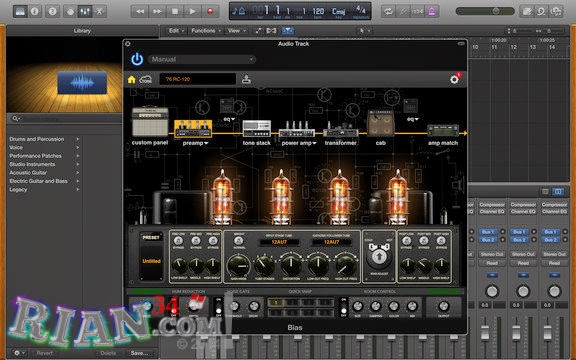
Task: Flip the Noise Gate on/off switch
Action: pyautogui.click(x=218, y=307)
